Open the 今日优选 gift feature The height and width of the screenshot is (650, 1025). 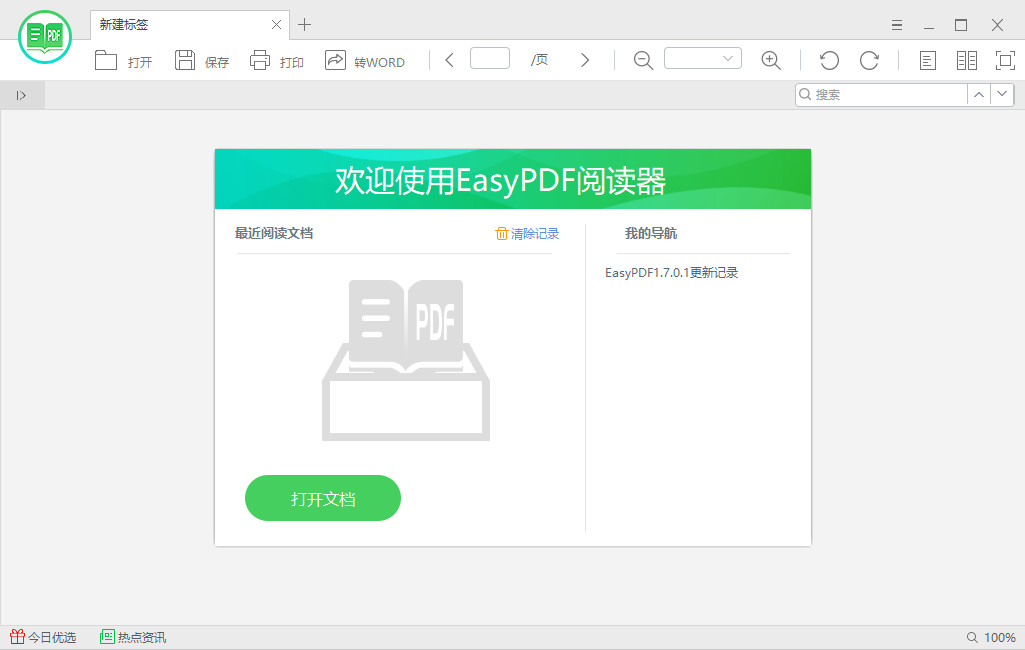pos(45,637)
